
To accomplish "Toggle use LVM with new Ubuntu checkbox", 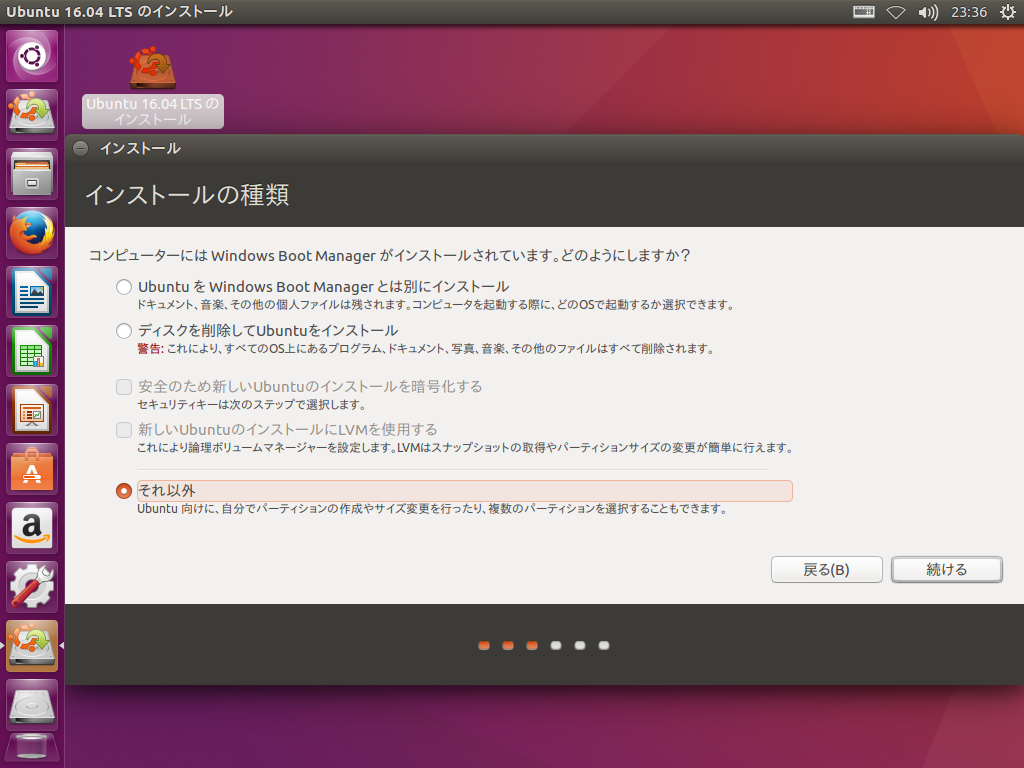I will 123,430.
